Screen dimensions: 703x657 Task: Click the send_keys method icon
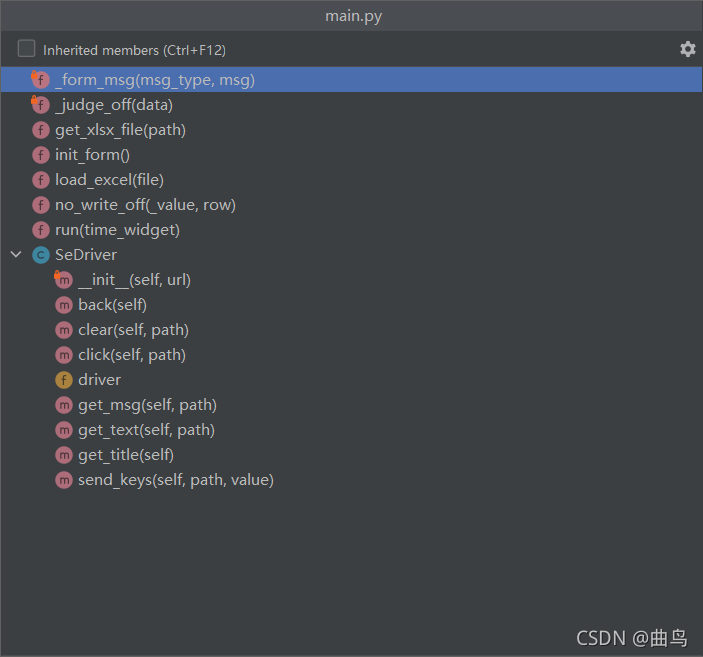pyautogui.click(x=63, y=480)
